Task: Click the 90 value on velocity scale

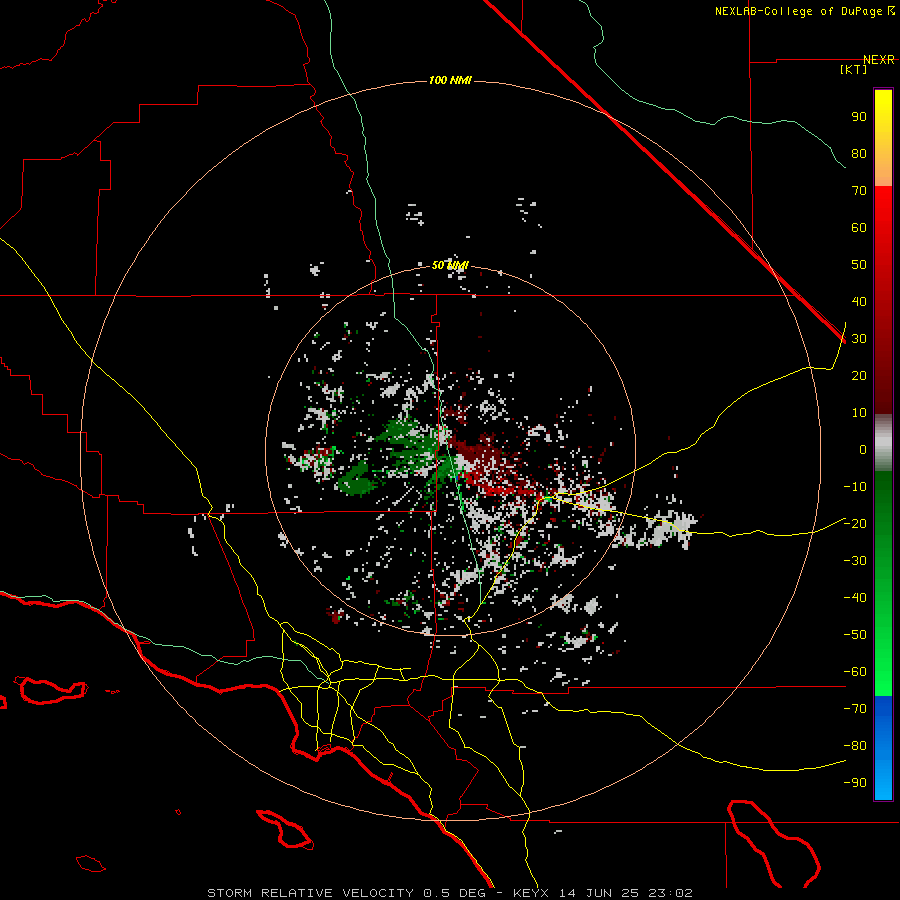Action: pos(859,117)
